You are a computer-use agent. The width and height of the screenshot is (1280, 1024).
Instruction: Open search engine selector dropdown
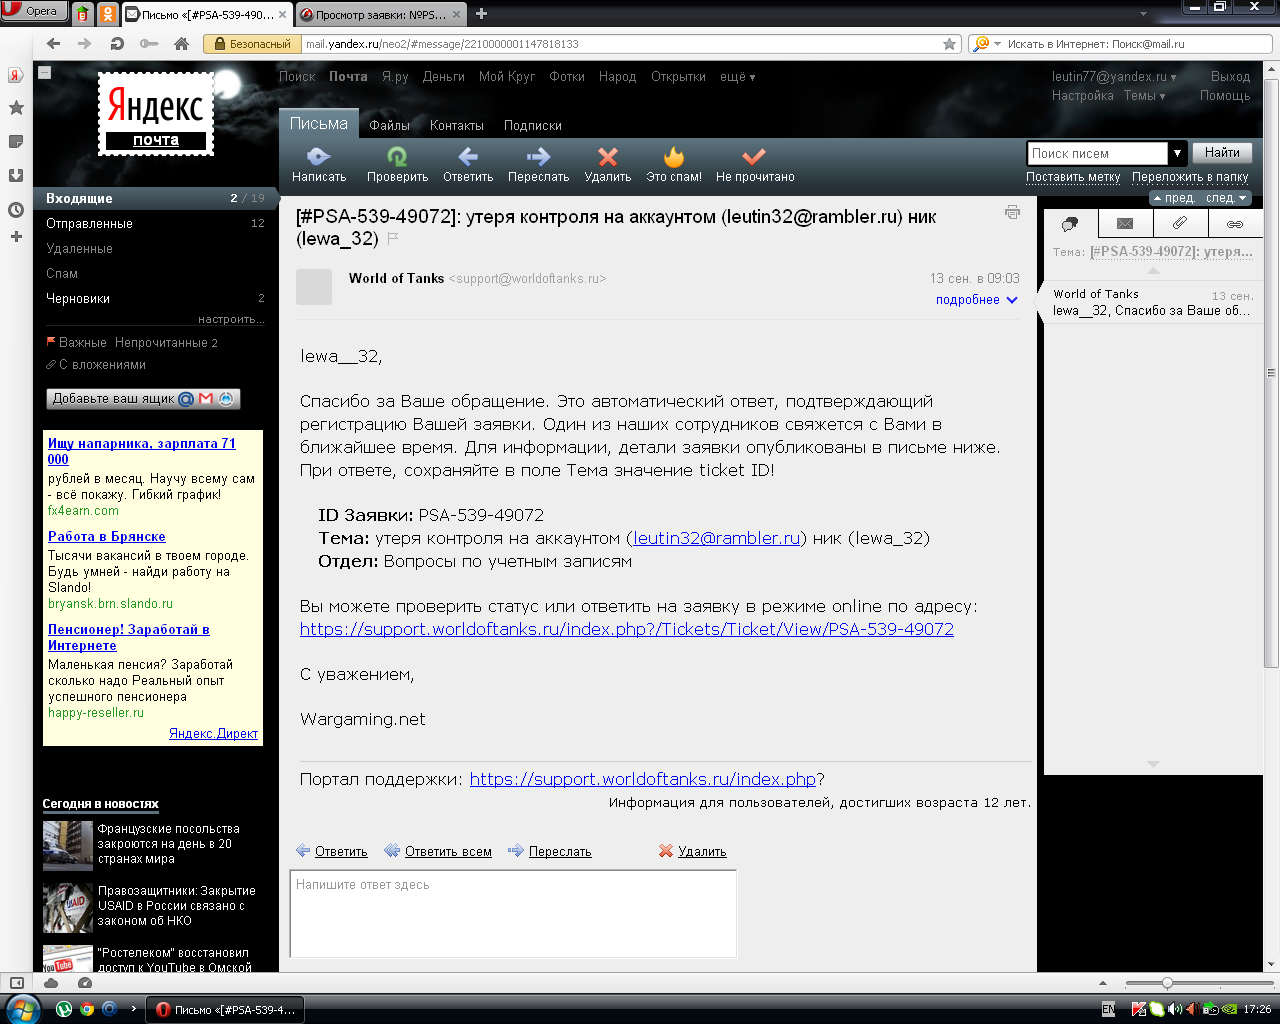(986, 44)
